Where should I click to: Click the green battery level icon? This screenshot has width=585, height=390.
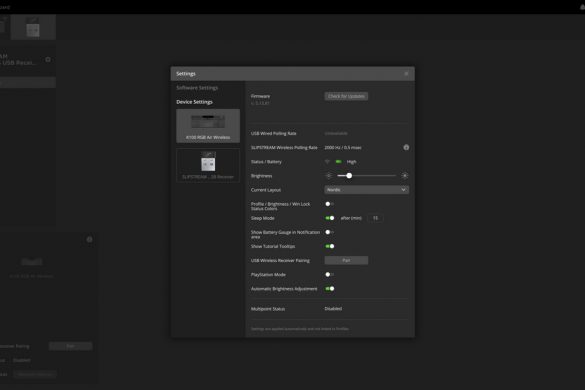[338, 162]
